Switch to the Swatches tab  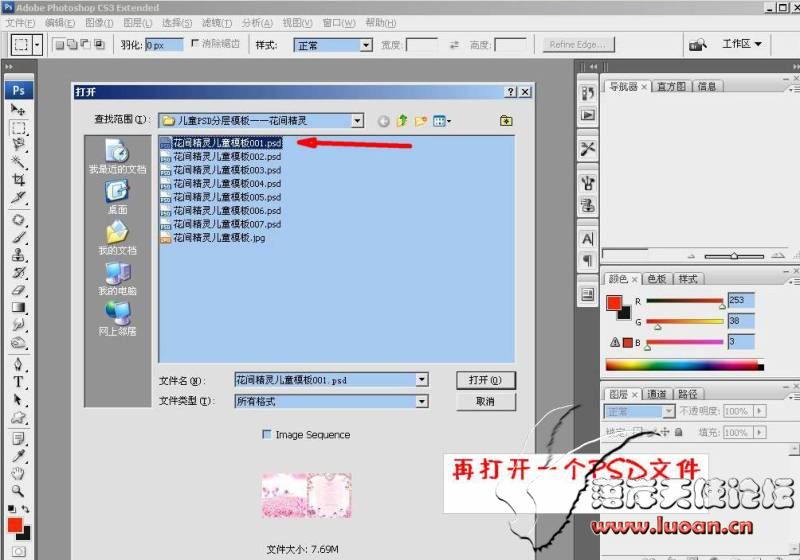click(x=657, y=279)
